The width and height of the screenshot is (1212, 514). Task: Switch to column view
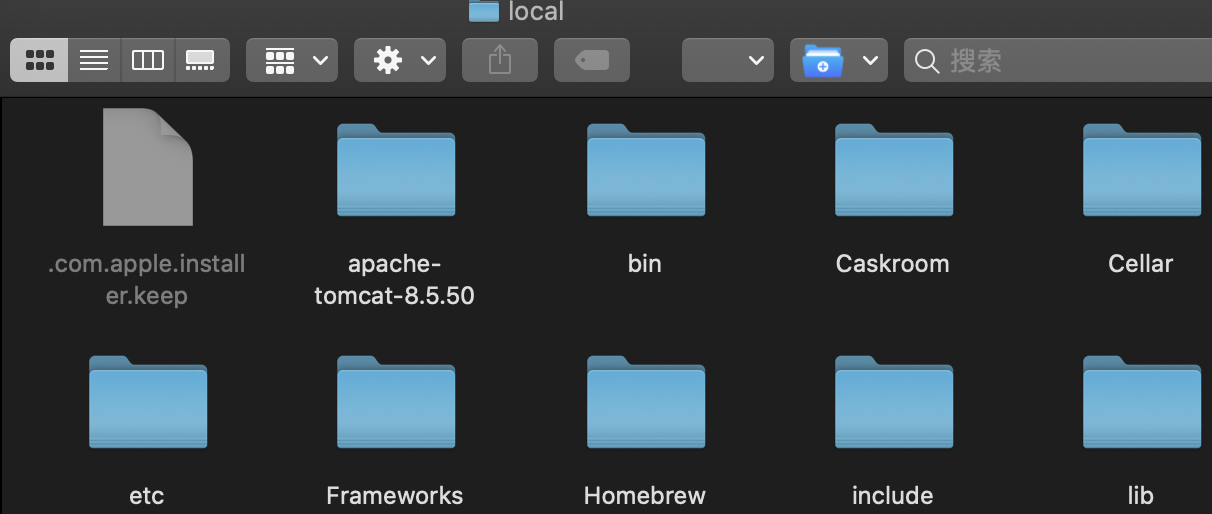coord(148,61)
